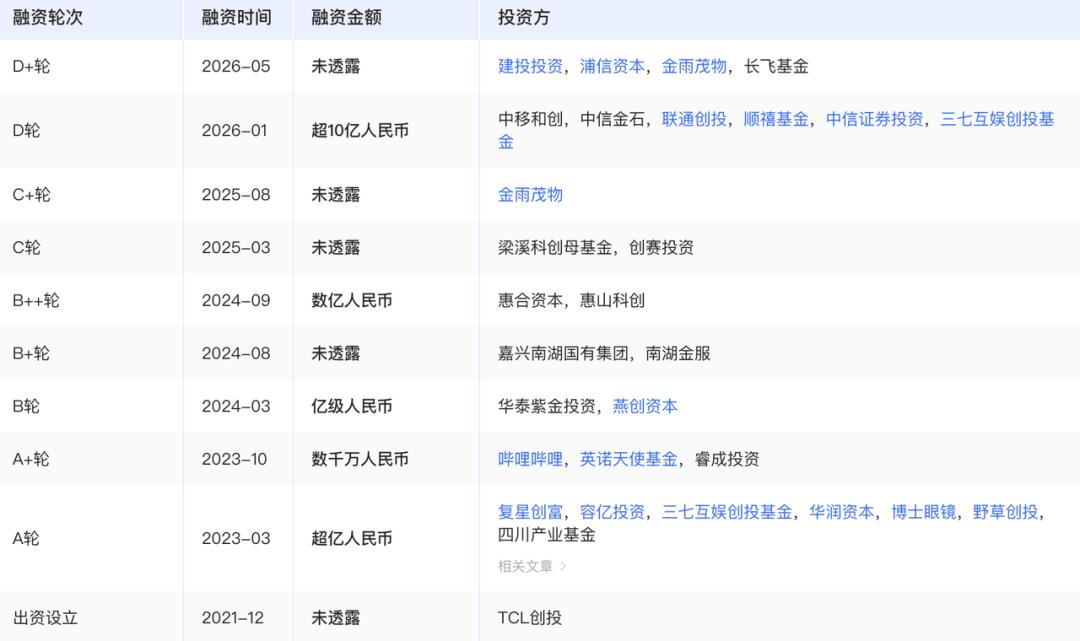Click 金雨茂物 in the D+轮 row
The image size is (1080, 641).
[694, 66]
